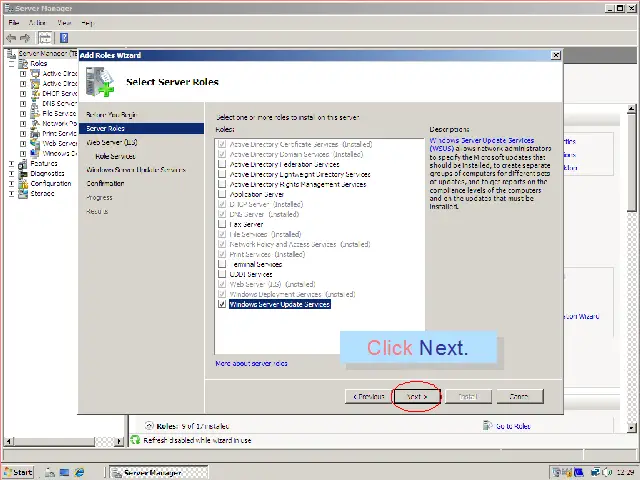Expand the Storage tree node

click(x=11, y=193)
